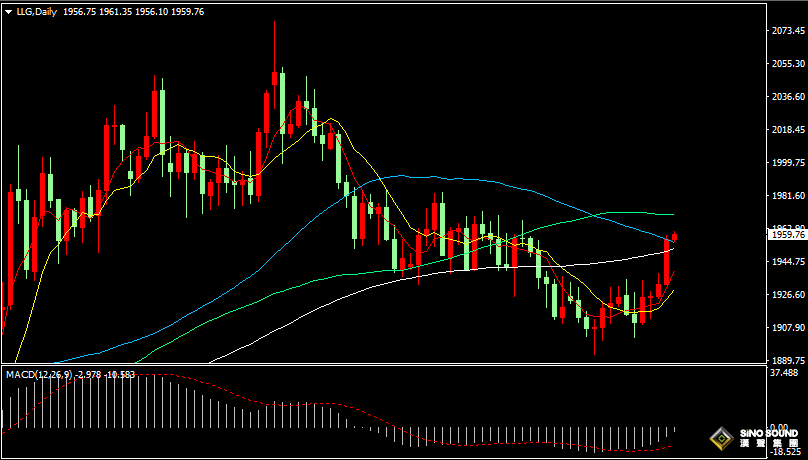Click the 2036.60 price axis label

coord(788,97)
